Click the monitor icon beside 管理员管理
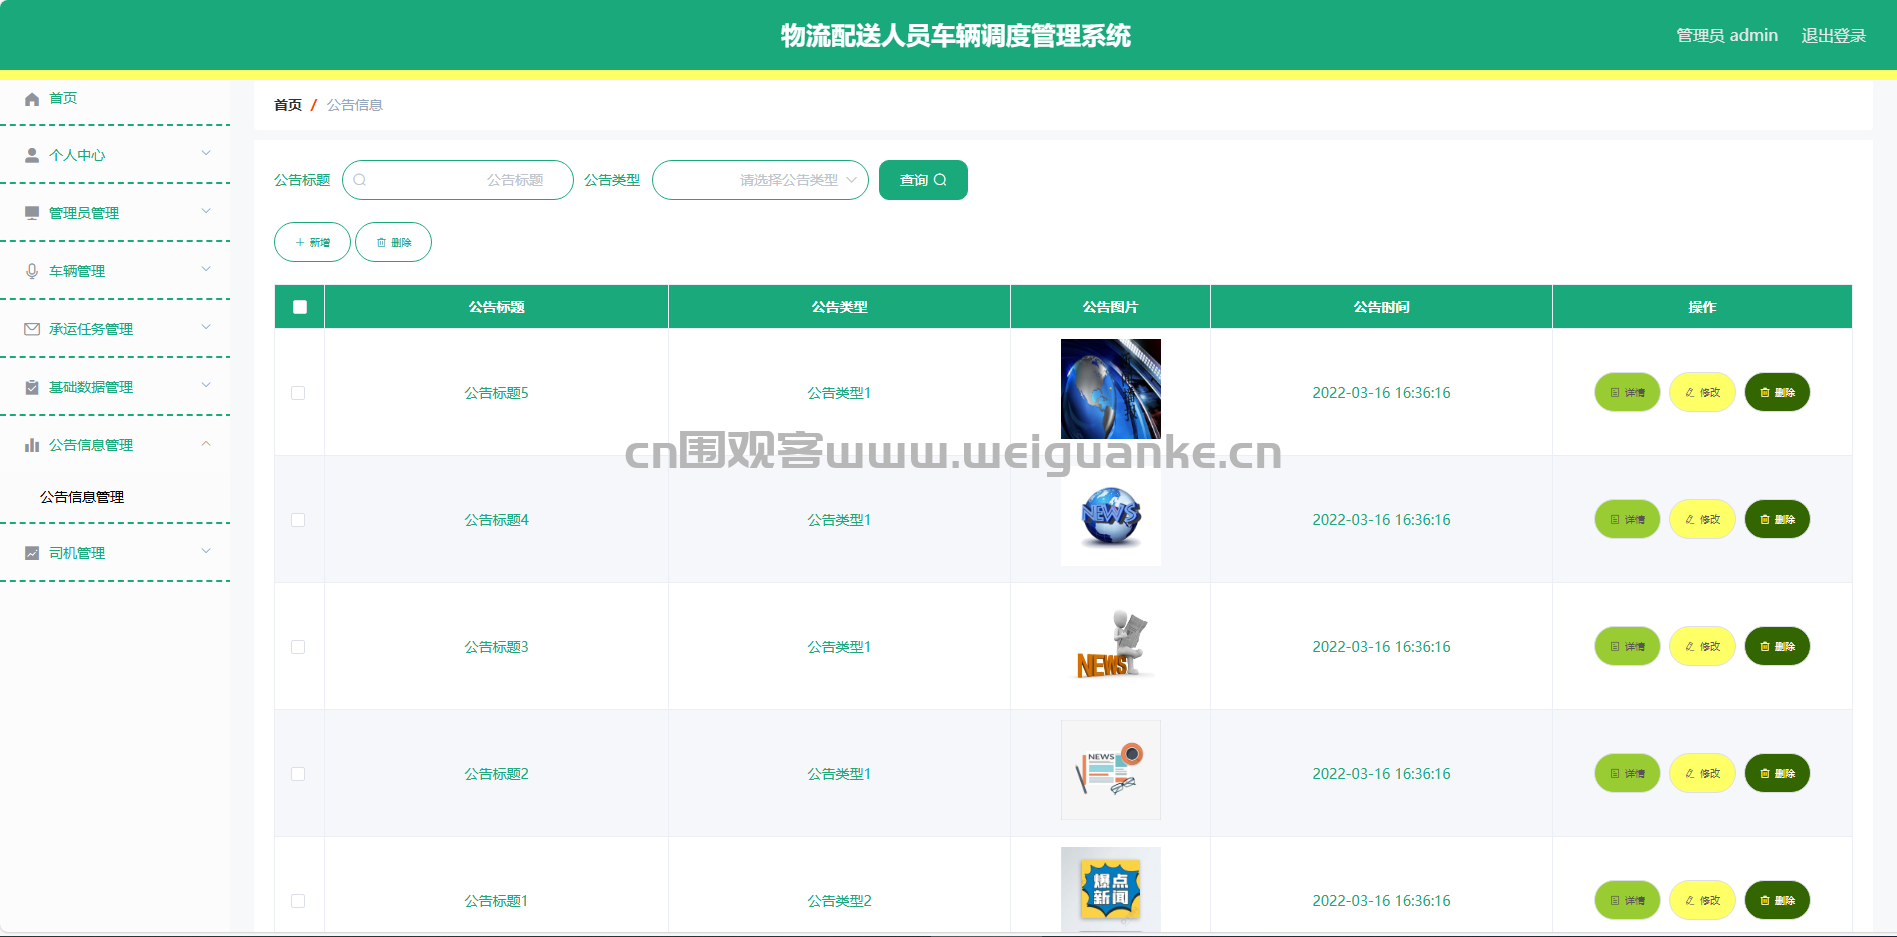Viewport: 1897px width, 937px height. pyautogui.click(x=32, y=213)
